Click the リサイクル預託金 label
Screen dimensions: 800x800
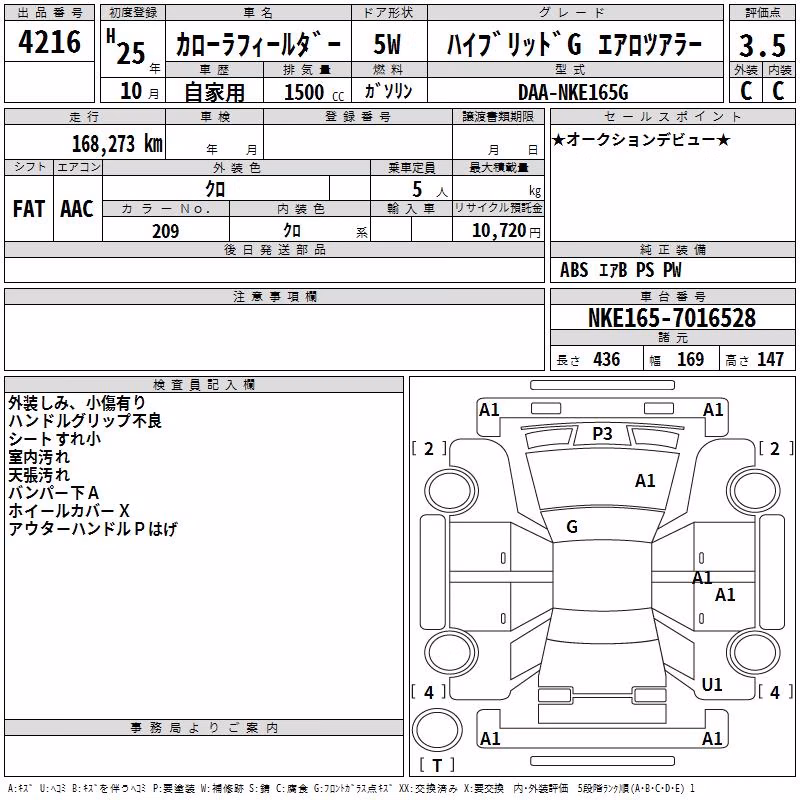tap(498, 208)
